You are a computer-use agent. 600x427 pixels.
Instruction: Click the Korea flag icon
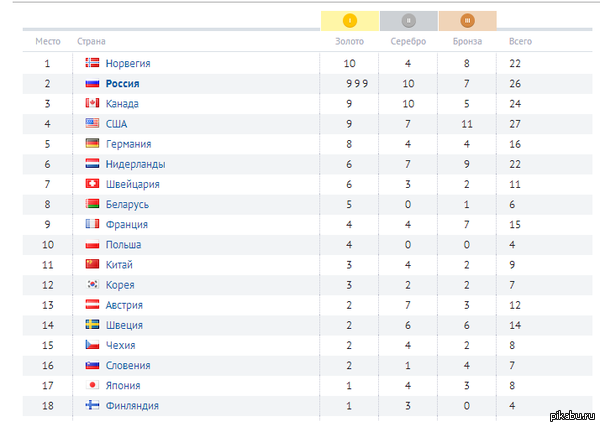pyautogui.click(x=92, y=285)
